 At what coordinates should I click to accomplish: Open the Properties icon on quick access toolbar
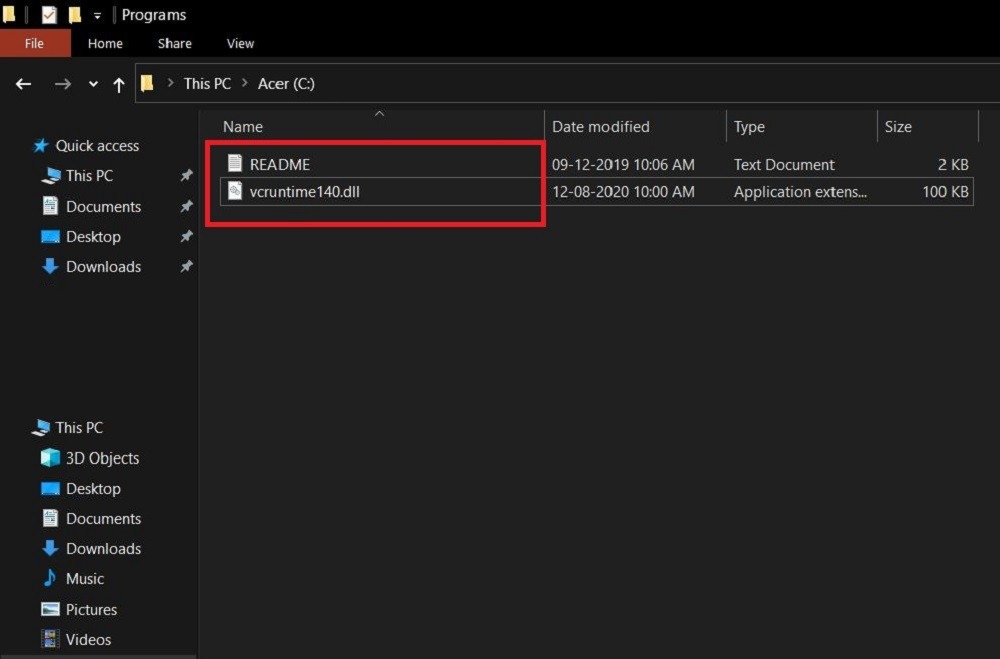[x=48, y=14]
